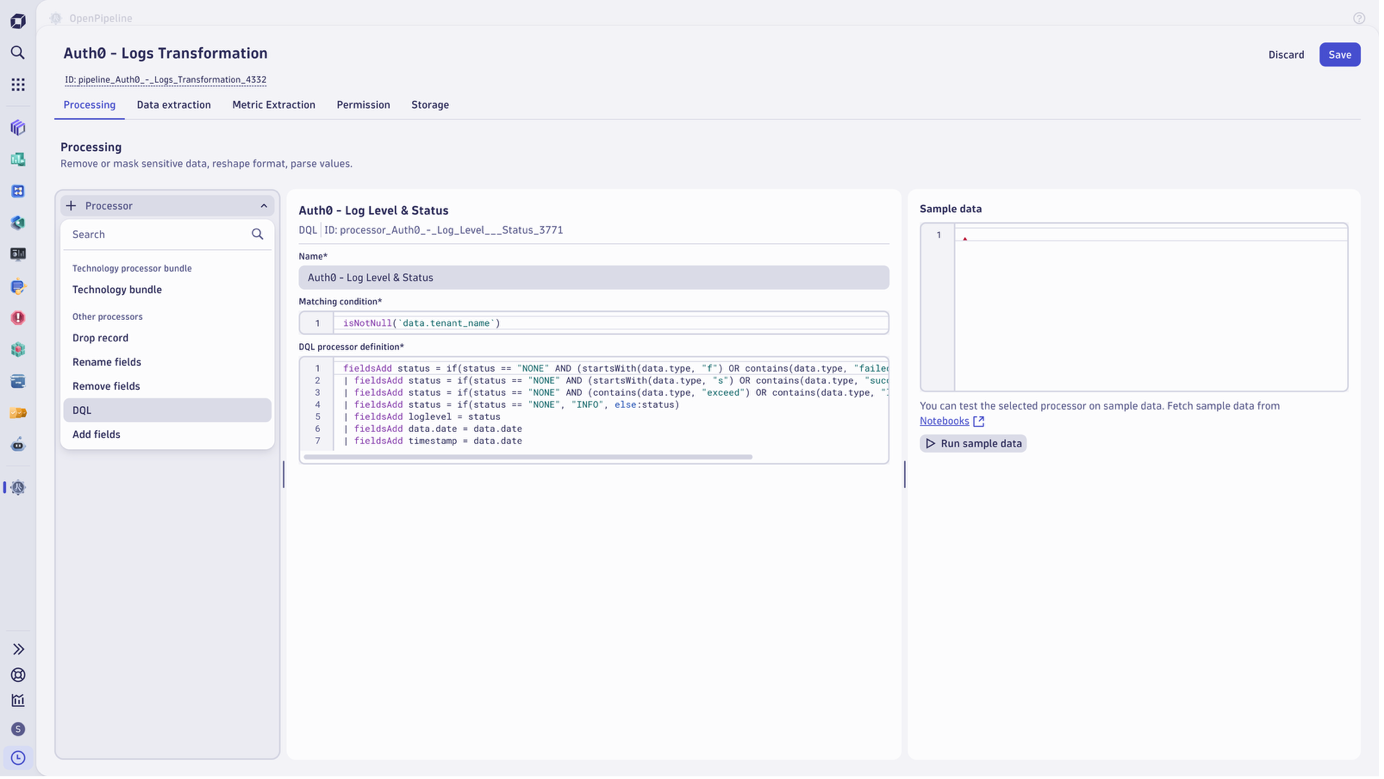1384x779 pixels.
Task: Open recent items via the clock icon
Action: tap(17, 758)
